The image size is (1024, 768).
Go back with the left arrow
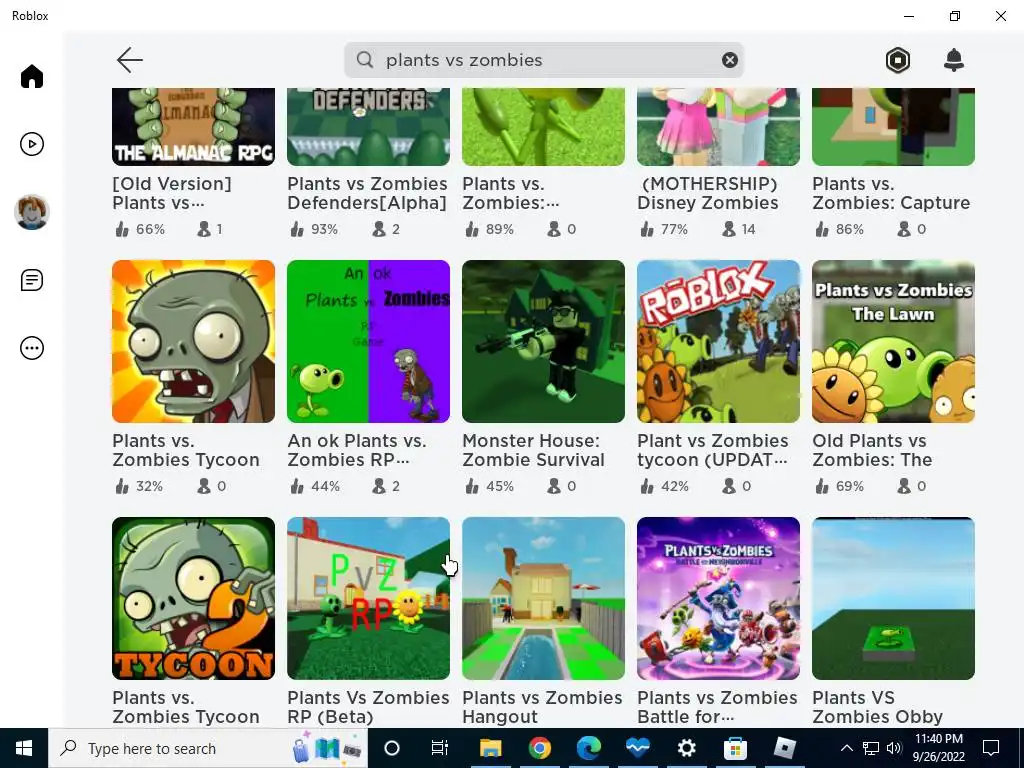129,60
